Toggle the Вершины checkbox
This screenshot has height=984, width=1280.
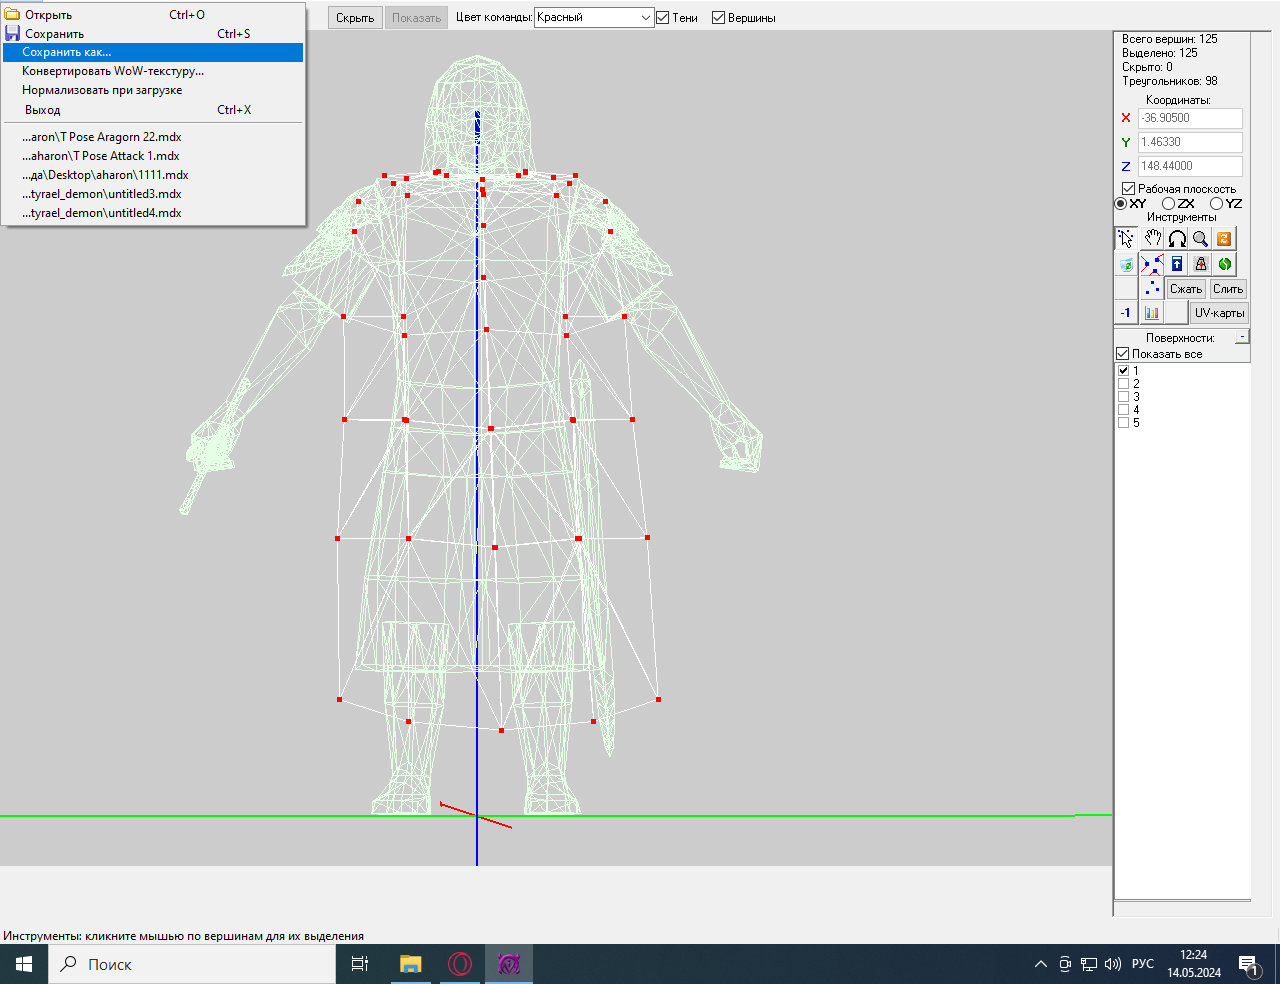(x=718, y=18)
